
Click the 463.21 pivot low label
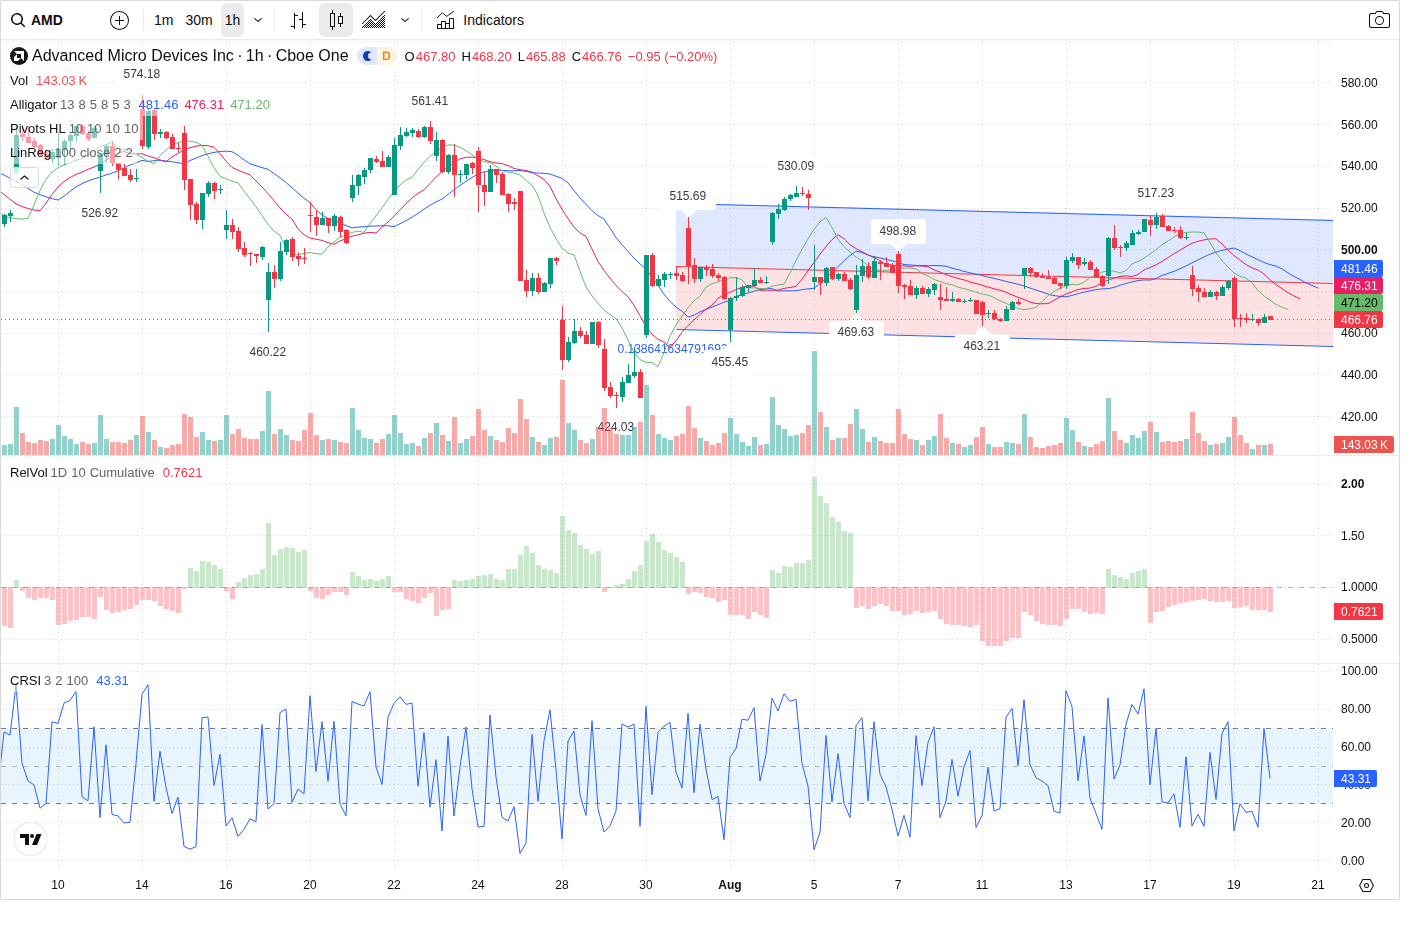[x=981, y=346]
